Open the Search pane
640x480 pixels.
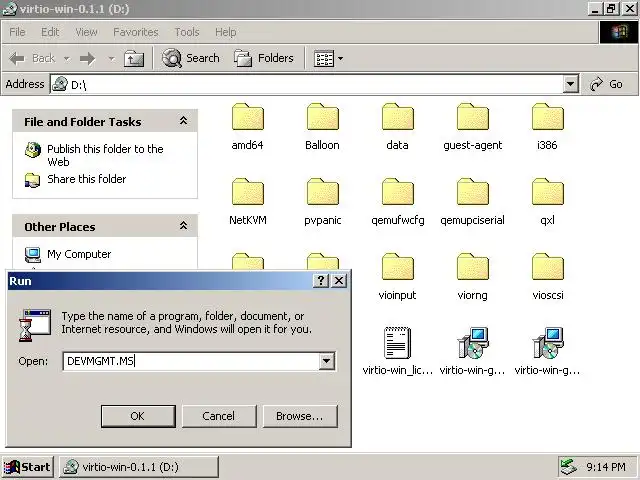coord(191,58)
